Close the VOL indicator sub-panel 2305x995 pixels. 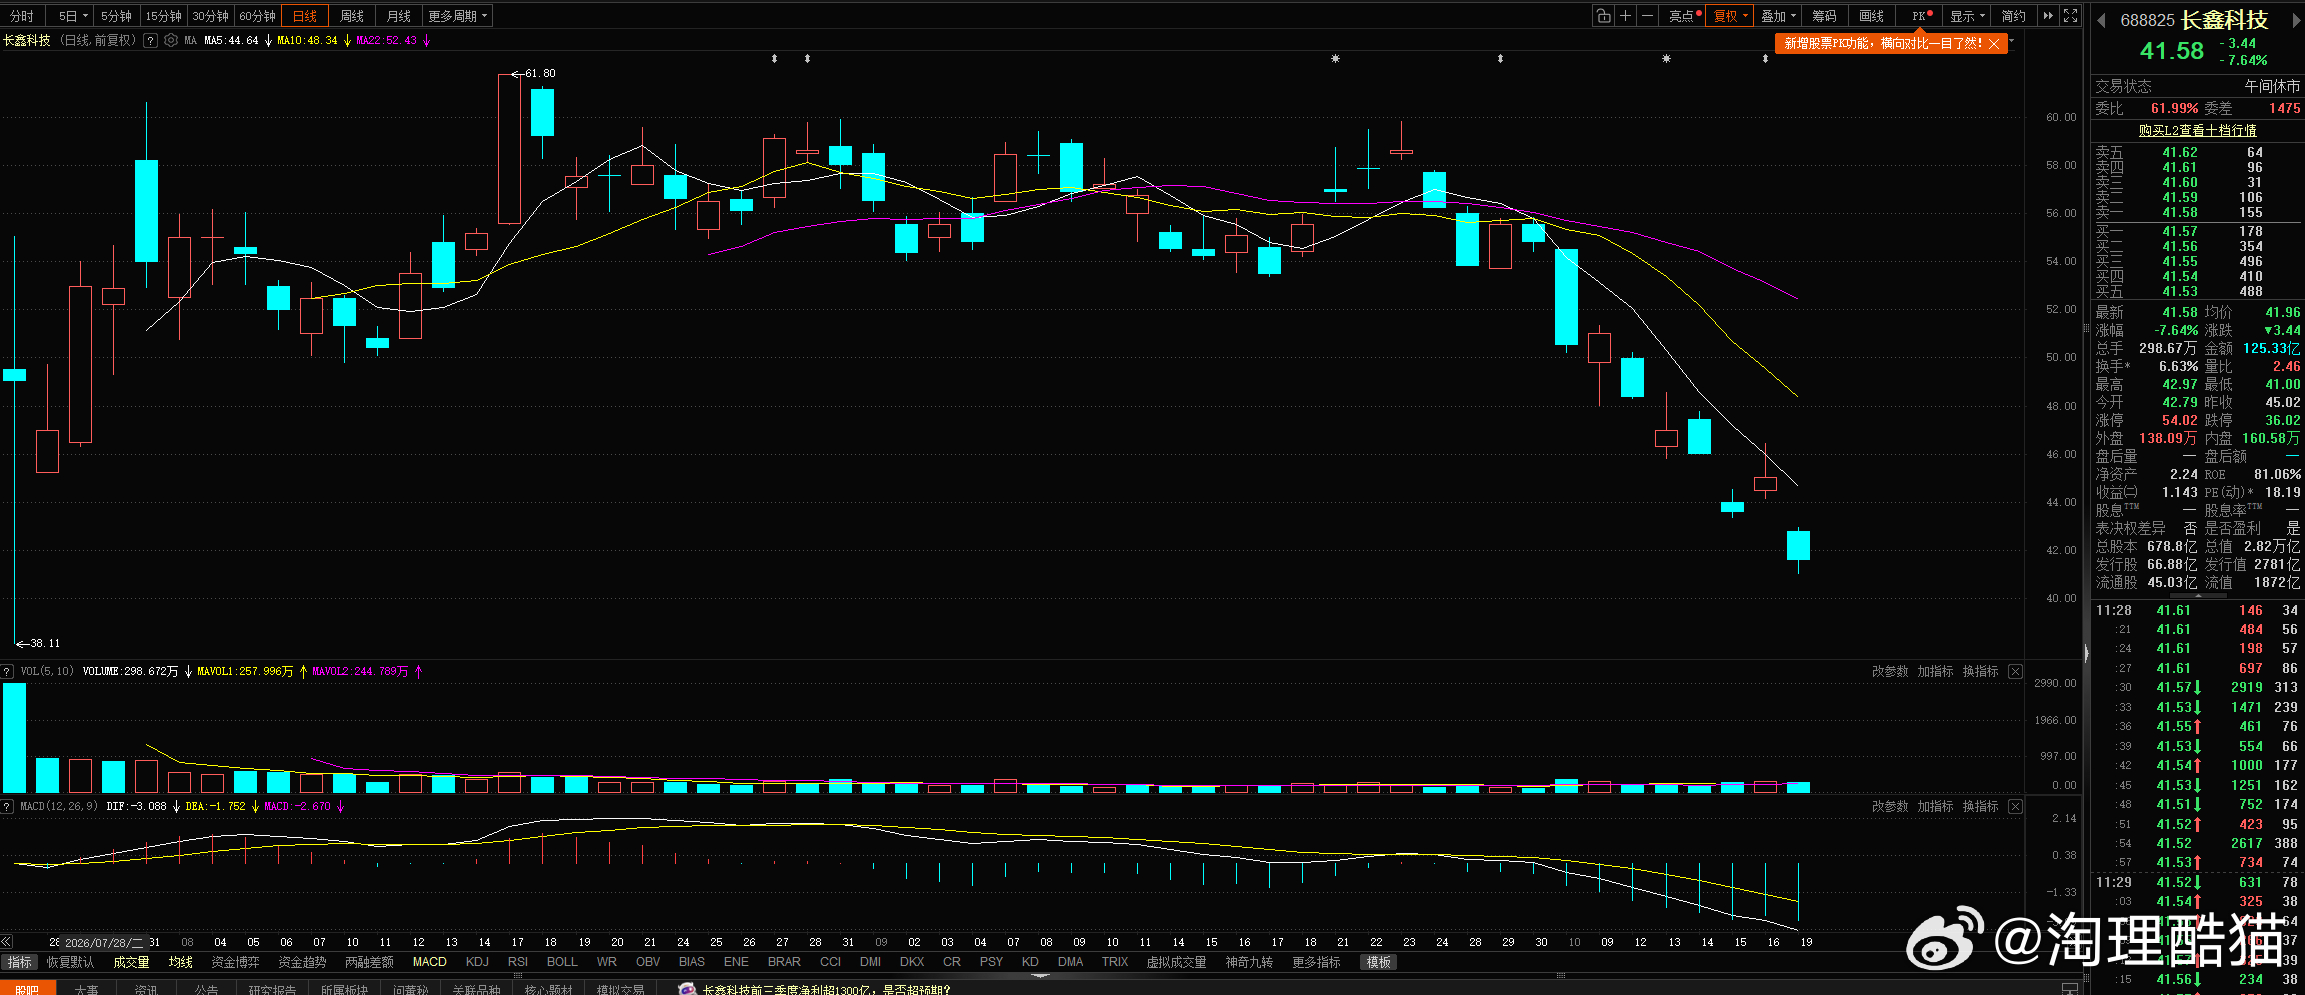point(2015,672)
